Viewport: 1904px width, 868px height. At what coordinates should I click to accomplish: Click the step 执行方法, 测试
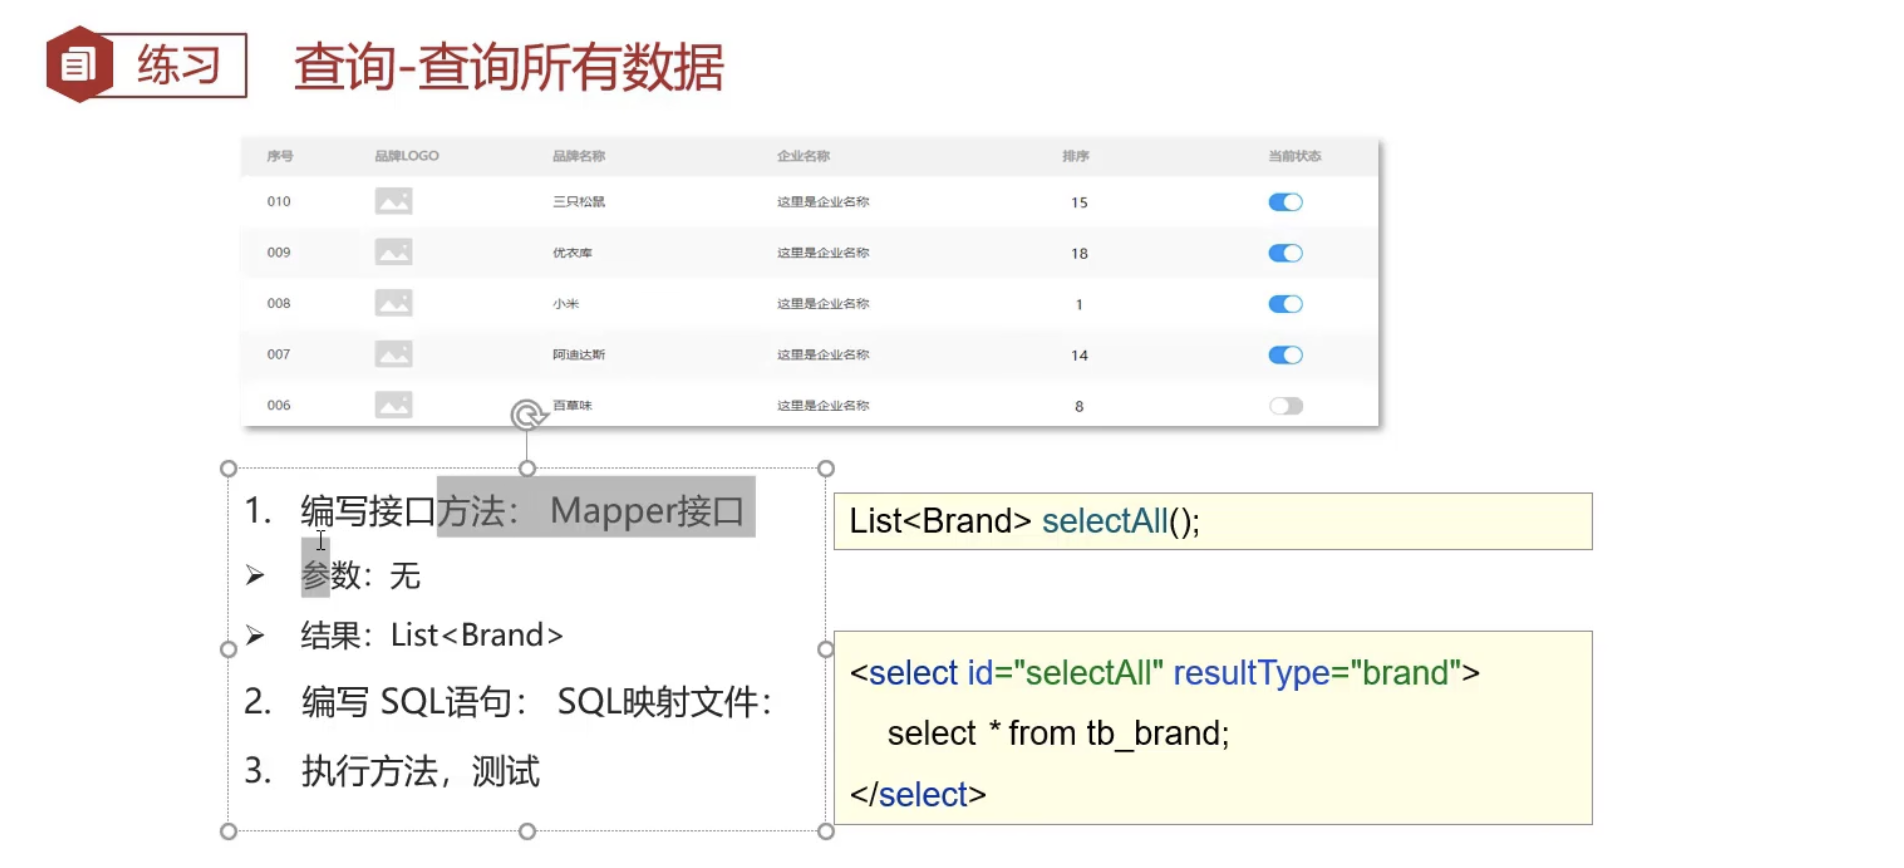[x=421, y=771]
